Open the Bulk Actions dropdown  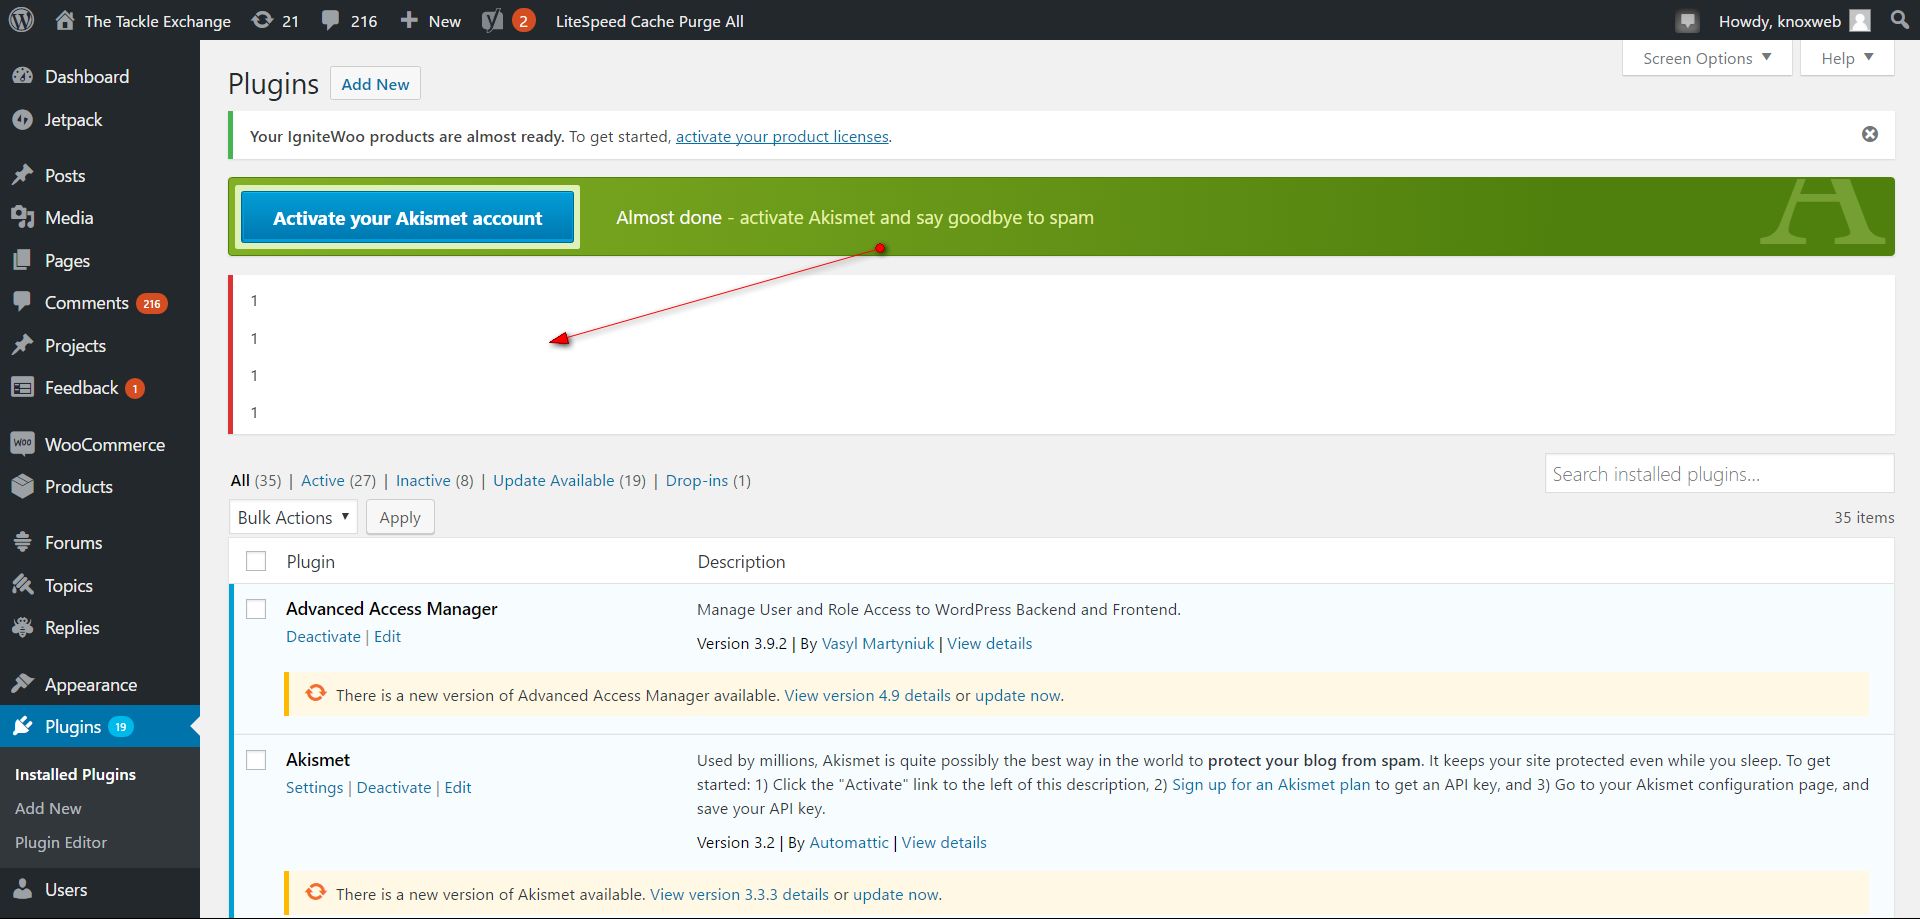293,517
